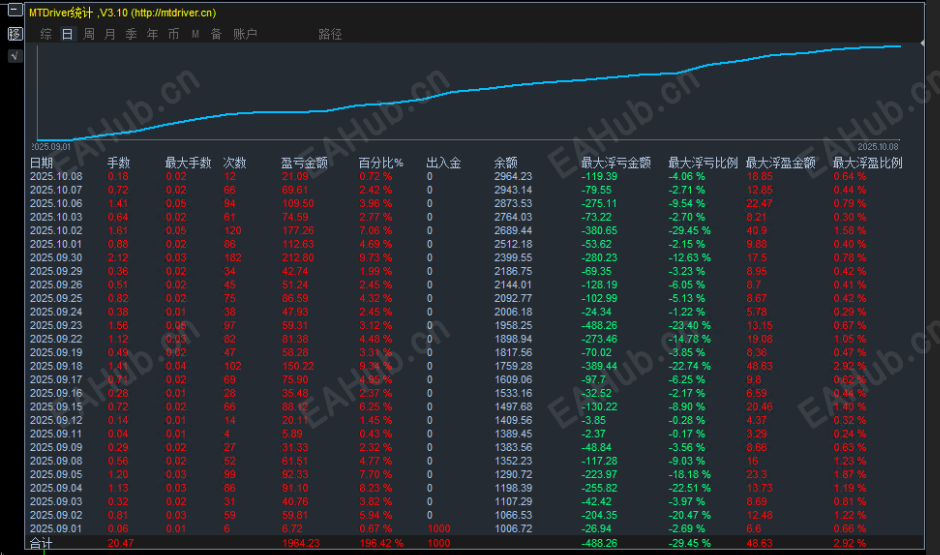Click the 出入金 column header

tap(444, 162)
